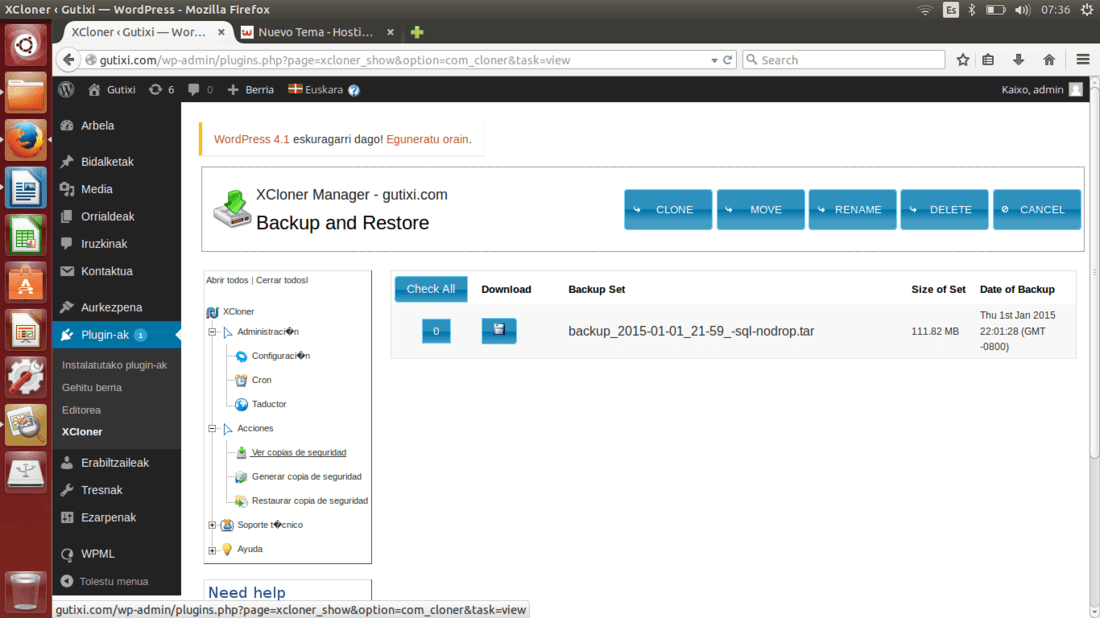Close the XCloner Gutixi tab

221,32
